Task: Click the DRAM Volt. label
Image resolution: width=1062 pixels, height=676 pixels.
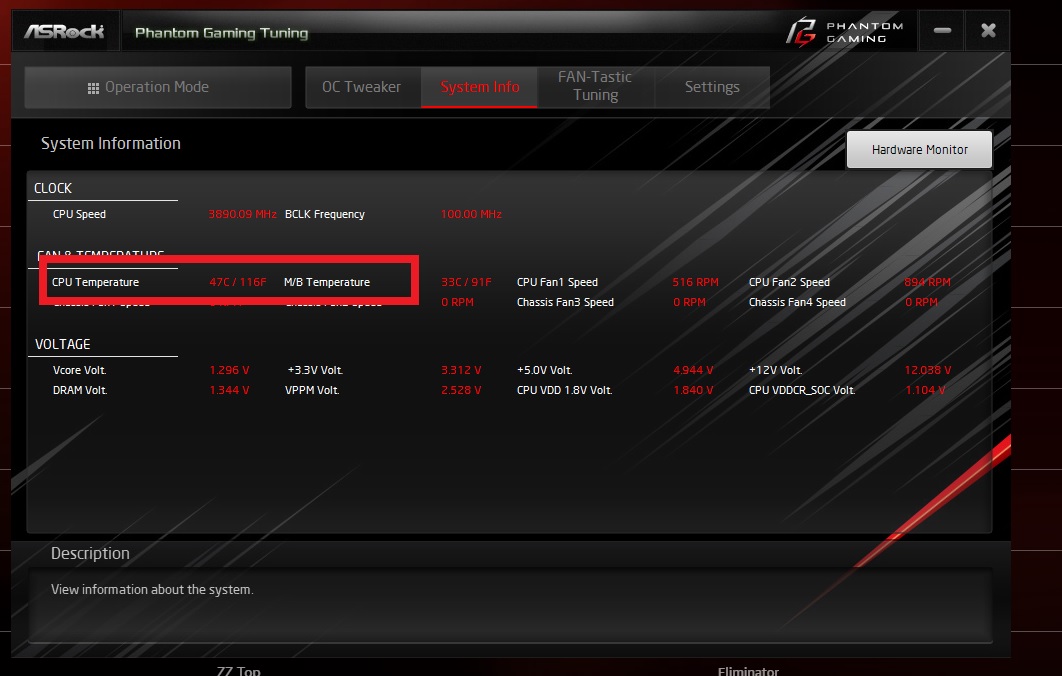Action: [x=80, y=390]
